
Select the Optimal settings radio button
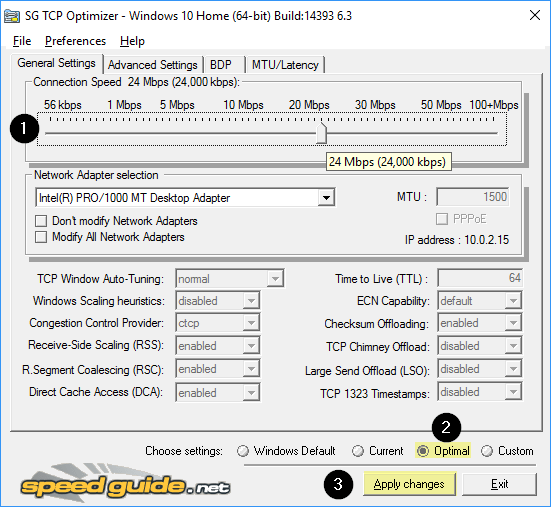423,451
